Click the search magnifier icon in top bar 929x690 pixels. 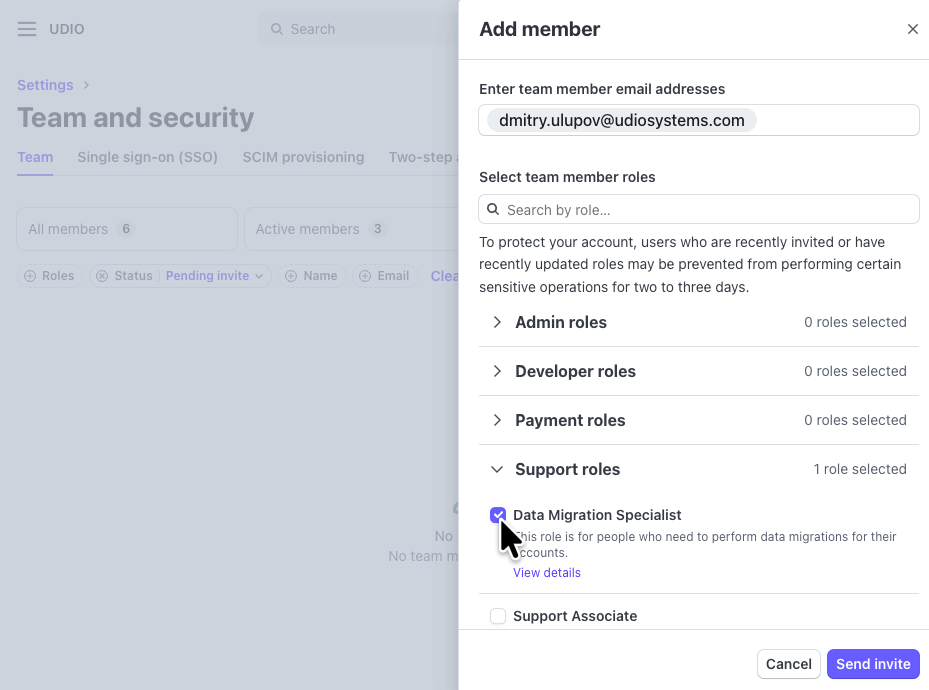277,29
